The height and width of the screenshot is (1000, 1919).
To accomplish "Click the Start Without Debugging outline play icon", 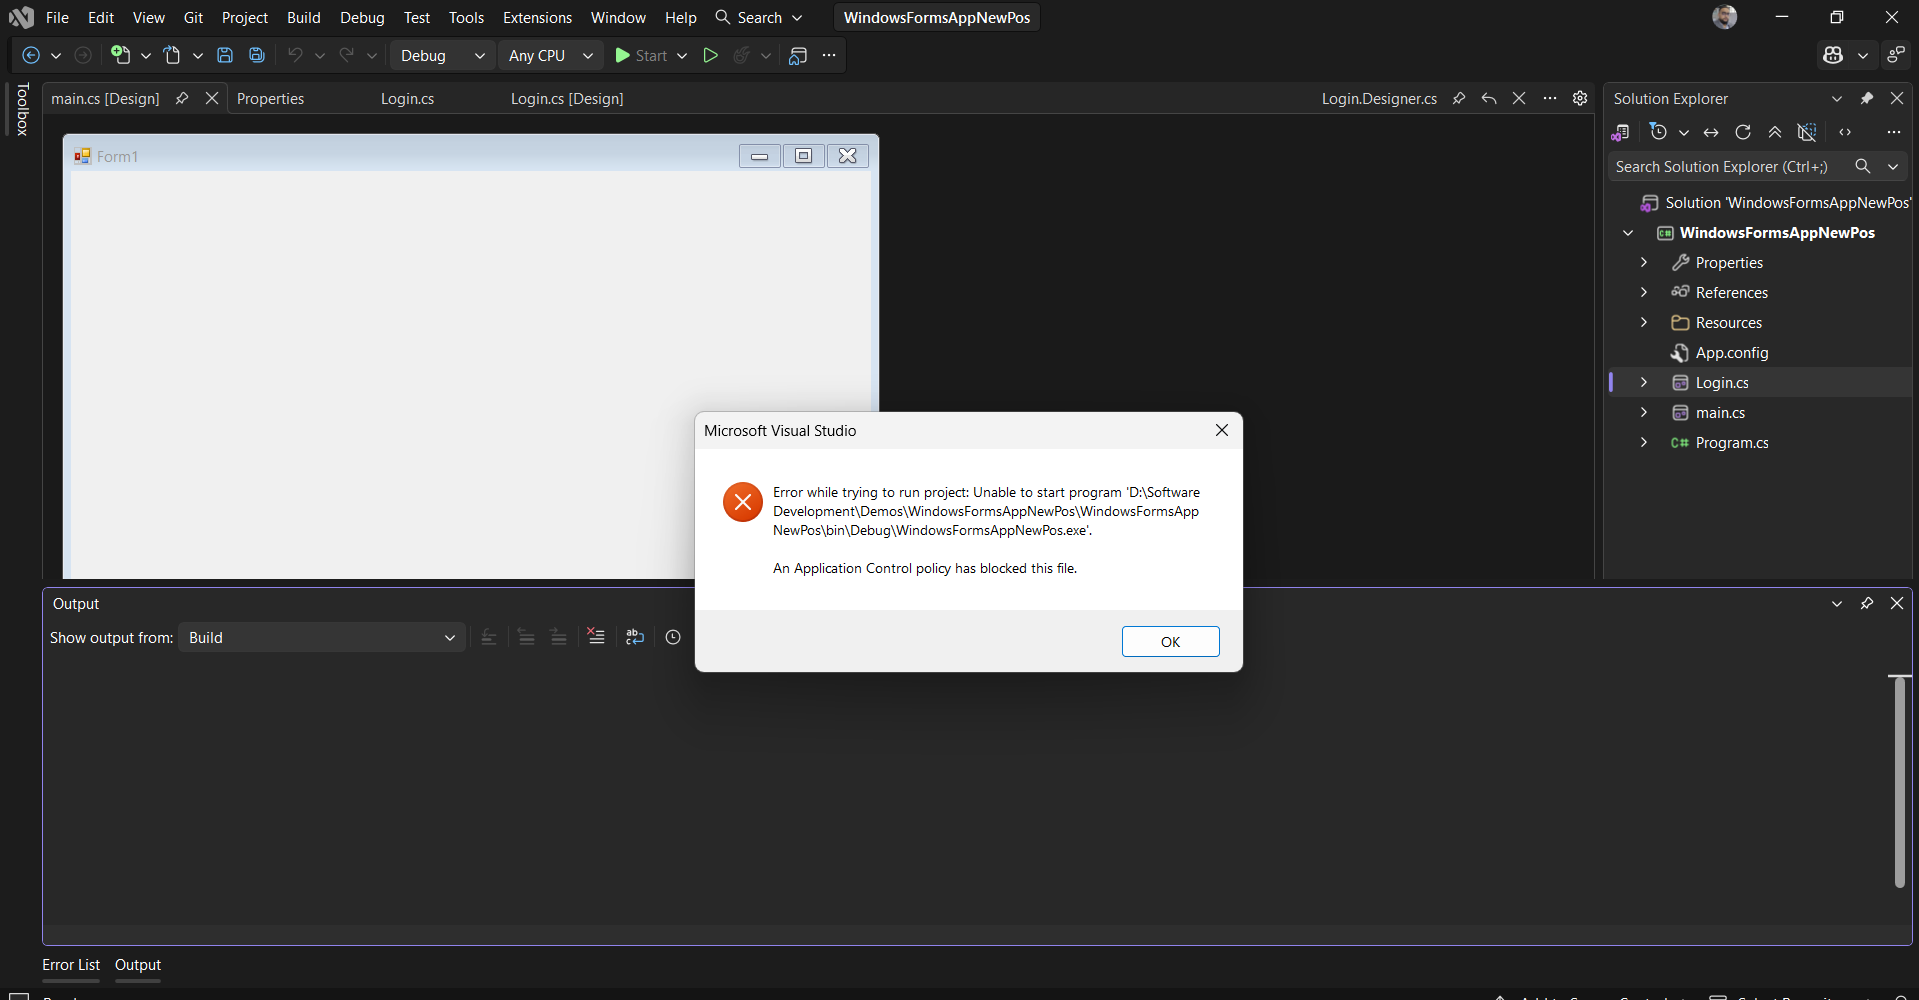I will (x=711, y=56).
